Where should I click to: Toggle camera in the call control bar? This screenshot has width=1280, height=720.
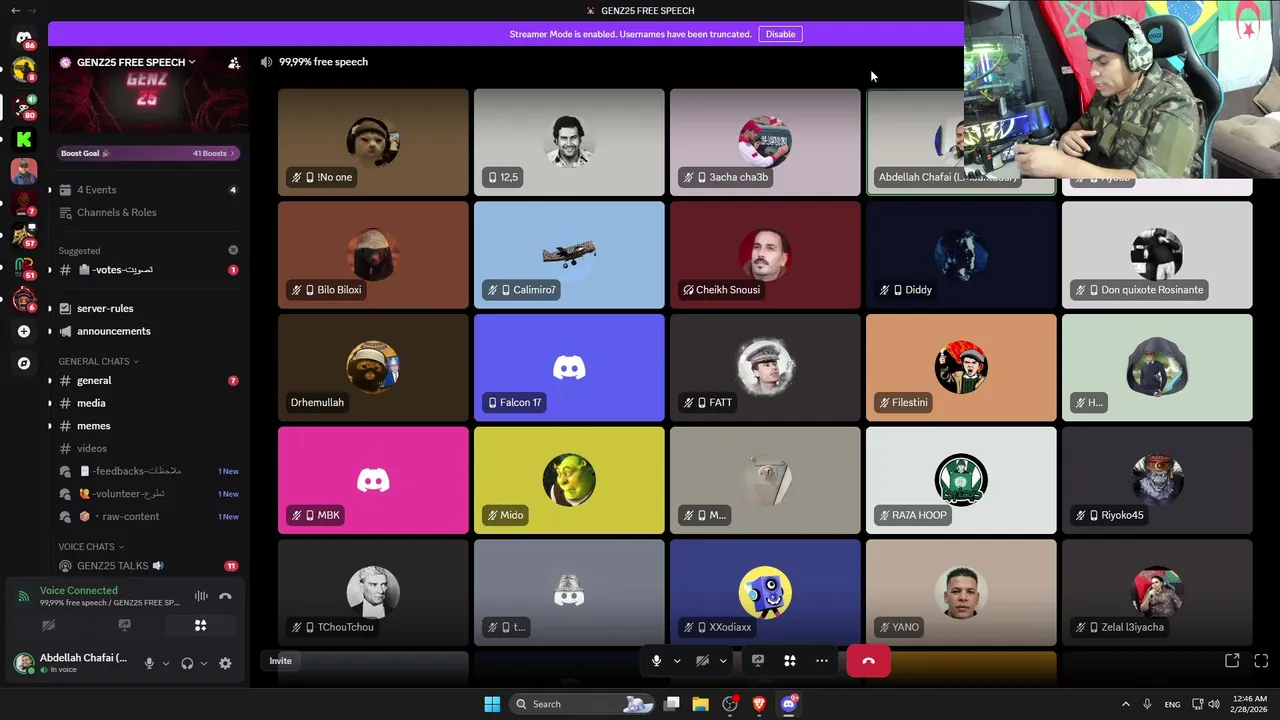(702, 660)
